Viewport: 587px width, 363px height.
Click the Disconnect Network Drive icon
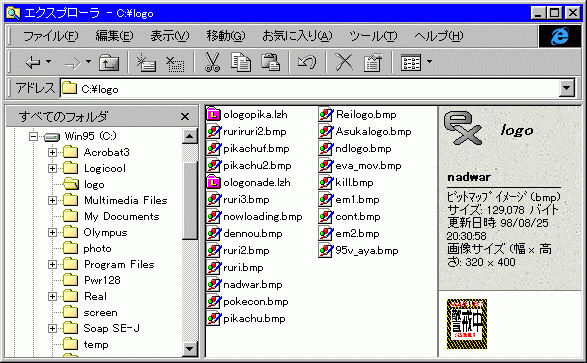175,63
